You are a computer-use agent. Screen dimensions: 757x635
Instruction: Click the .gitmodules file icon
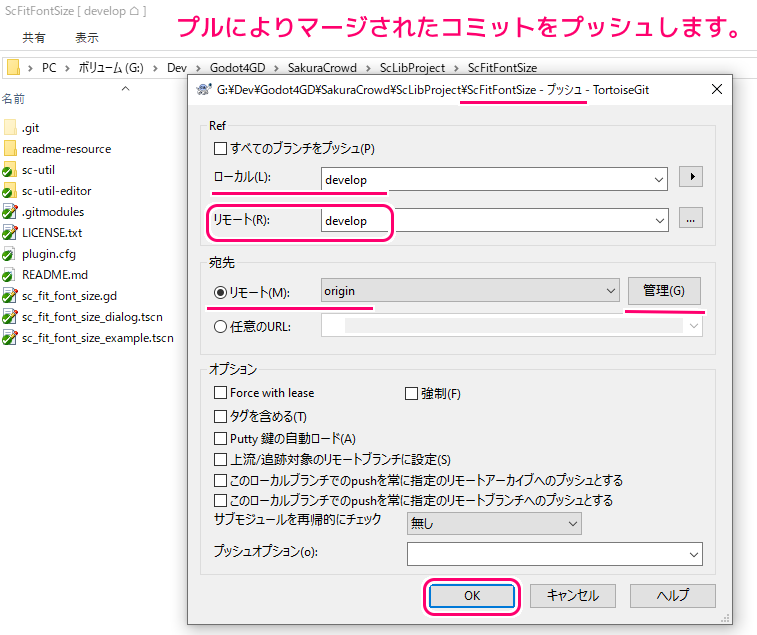(x=9, y=212)
